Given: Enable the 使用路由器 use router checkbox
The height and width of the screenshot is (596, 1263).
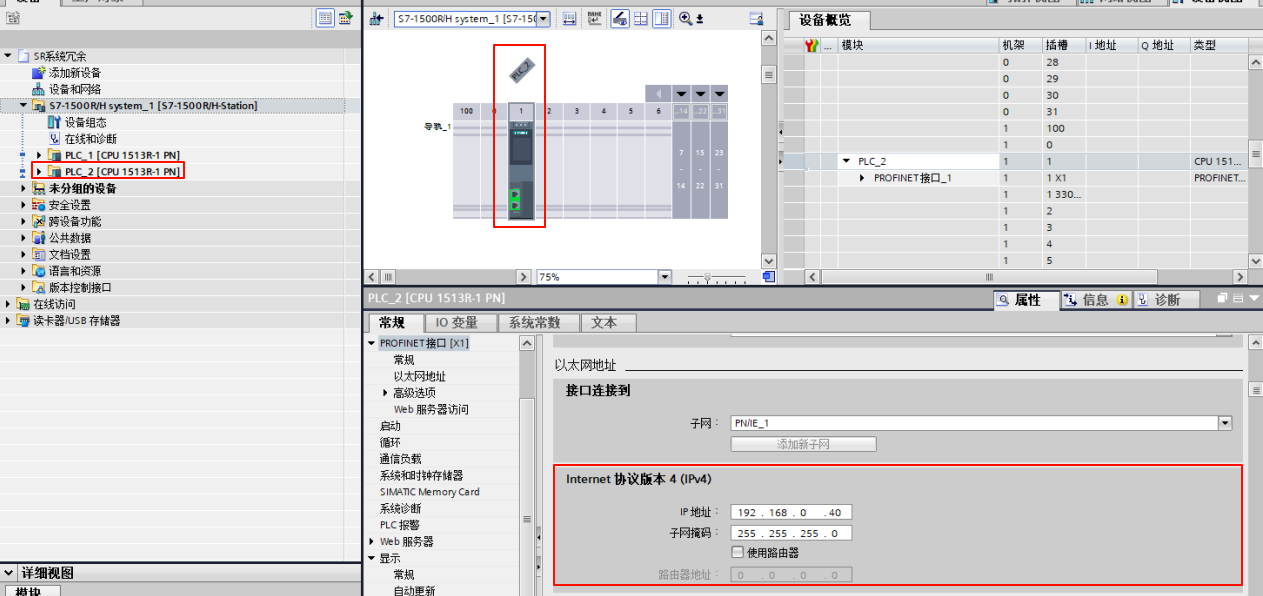Looking at the screenshot, I should coord(737,553).
